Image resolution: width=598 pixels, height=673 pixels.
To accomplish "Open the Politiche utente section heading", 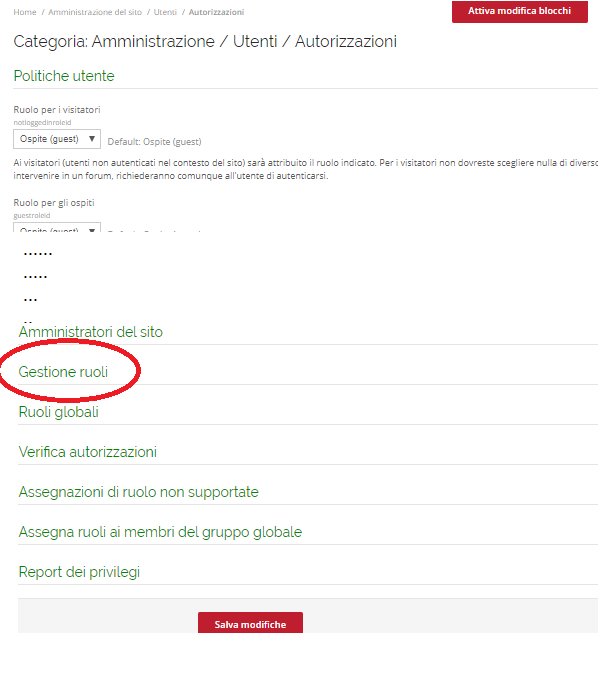I will point(64,76).
